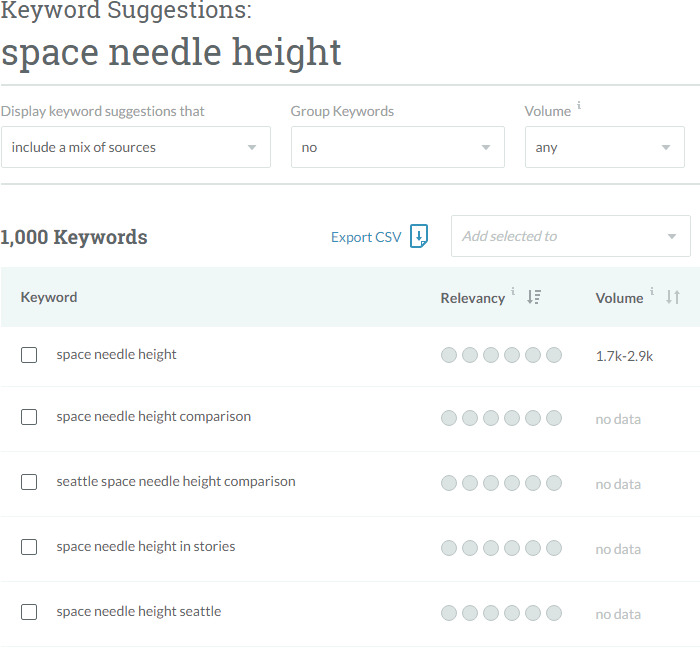Image resolution: width=700 pixels, height=647 pixels.
Task: Click the Volume column sort arrows
Action: [673, 297]
